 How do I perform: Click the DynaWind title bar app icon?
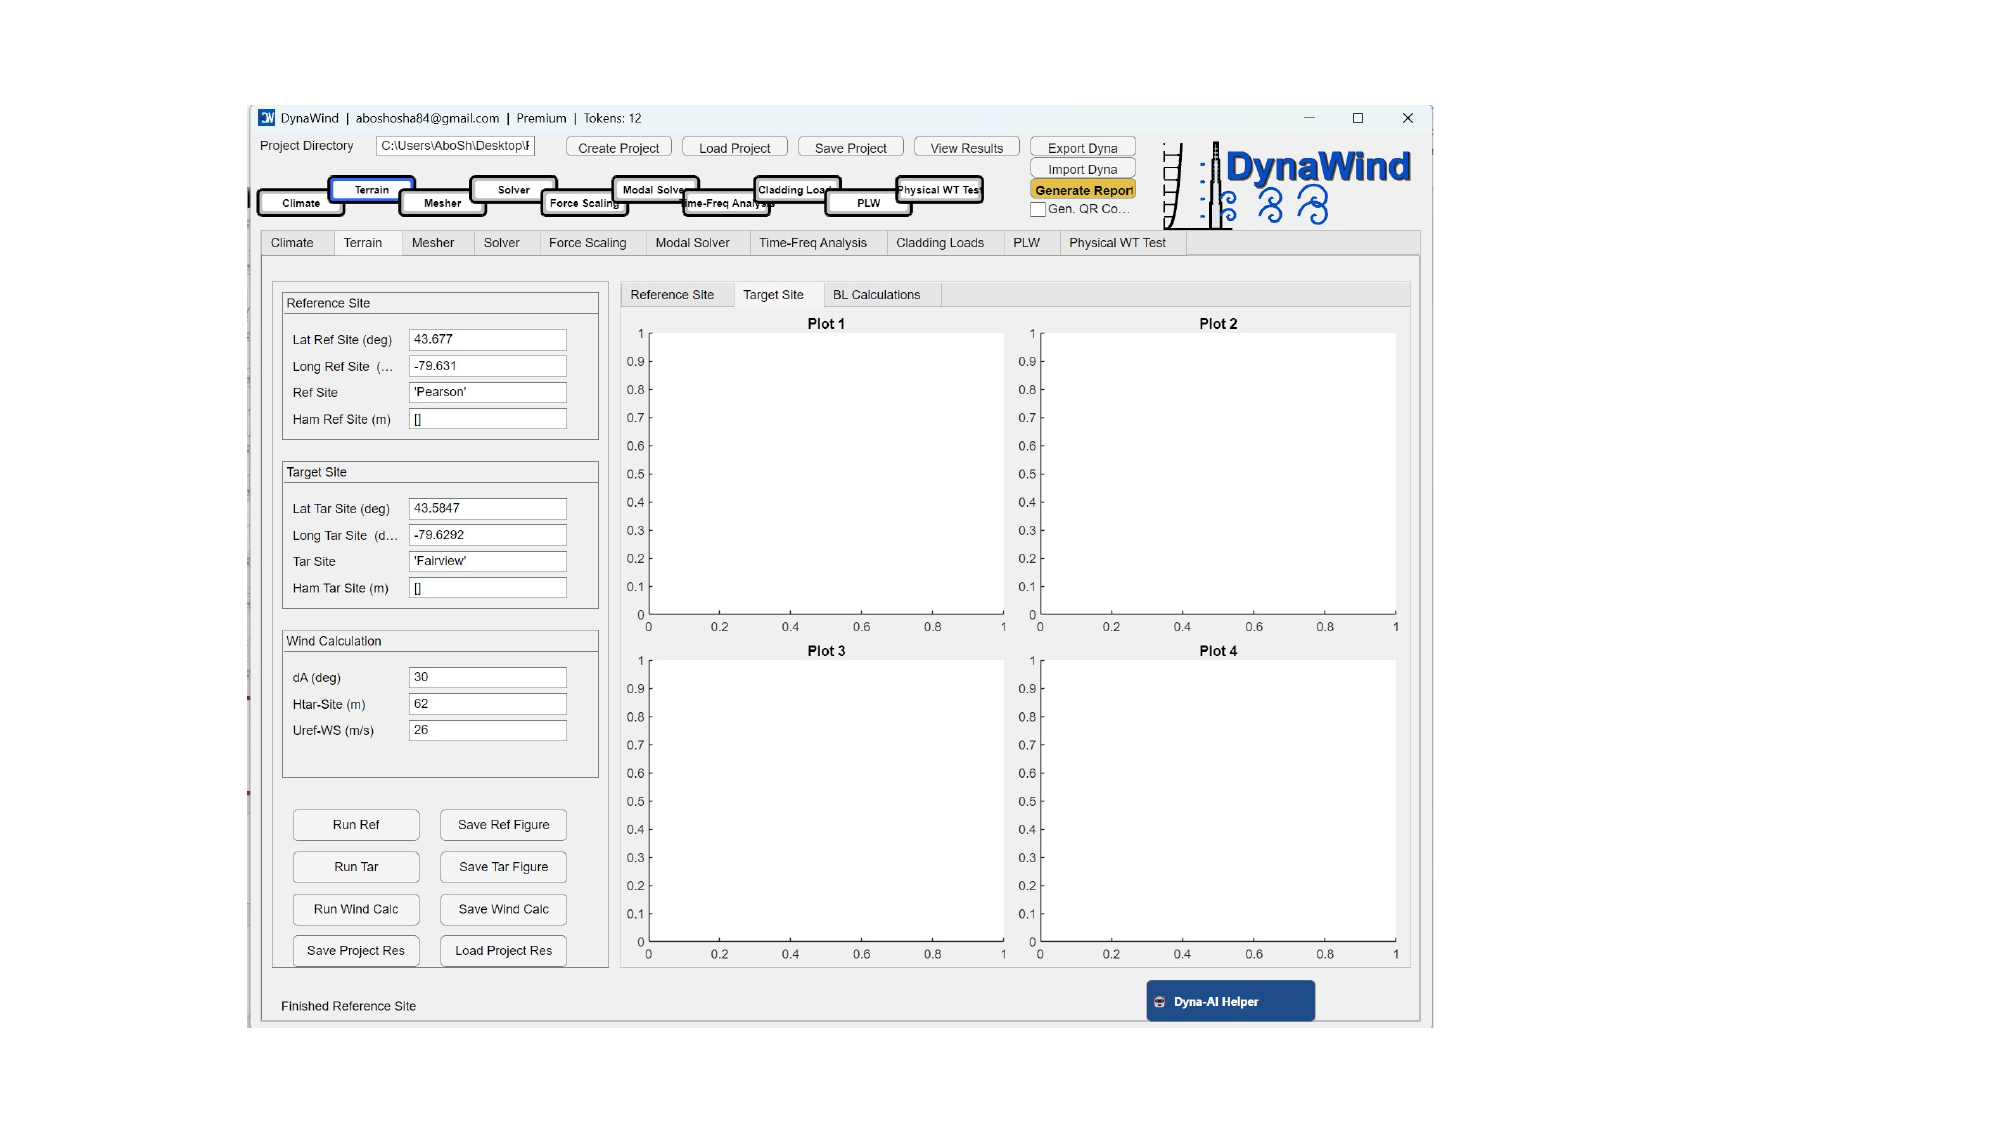(267, 118)
